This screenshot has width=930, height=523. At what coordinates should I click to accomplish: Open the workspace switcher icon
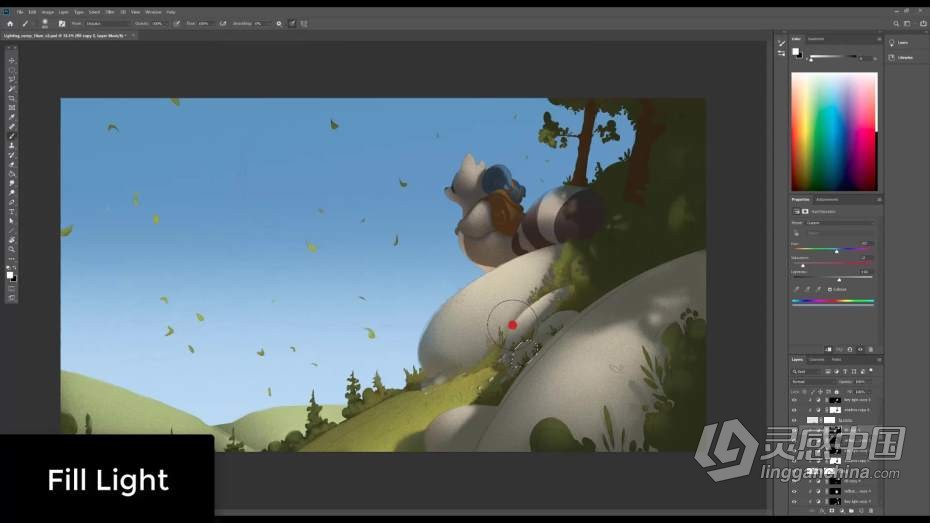(x=907, y=24)
